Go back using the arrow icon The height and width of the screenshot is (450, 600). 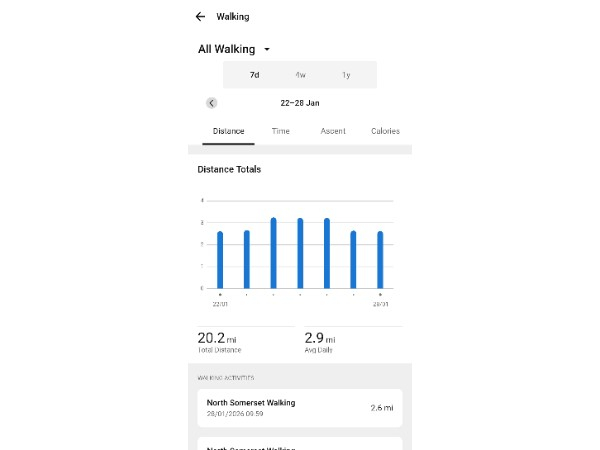pyautogui.click(x=200, y=17)
